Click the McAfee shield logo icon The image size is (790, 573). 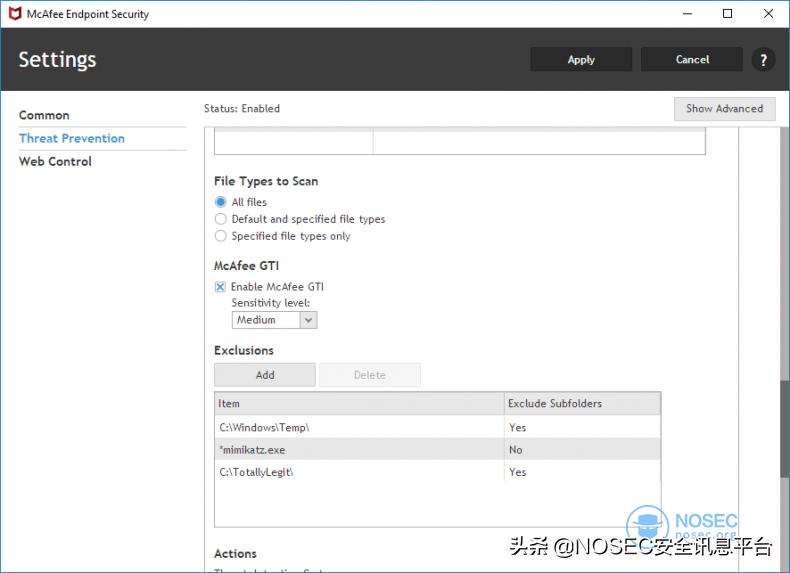[15, 14]
